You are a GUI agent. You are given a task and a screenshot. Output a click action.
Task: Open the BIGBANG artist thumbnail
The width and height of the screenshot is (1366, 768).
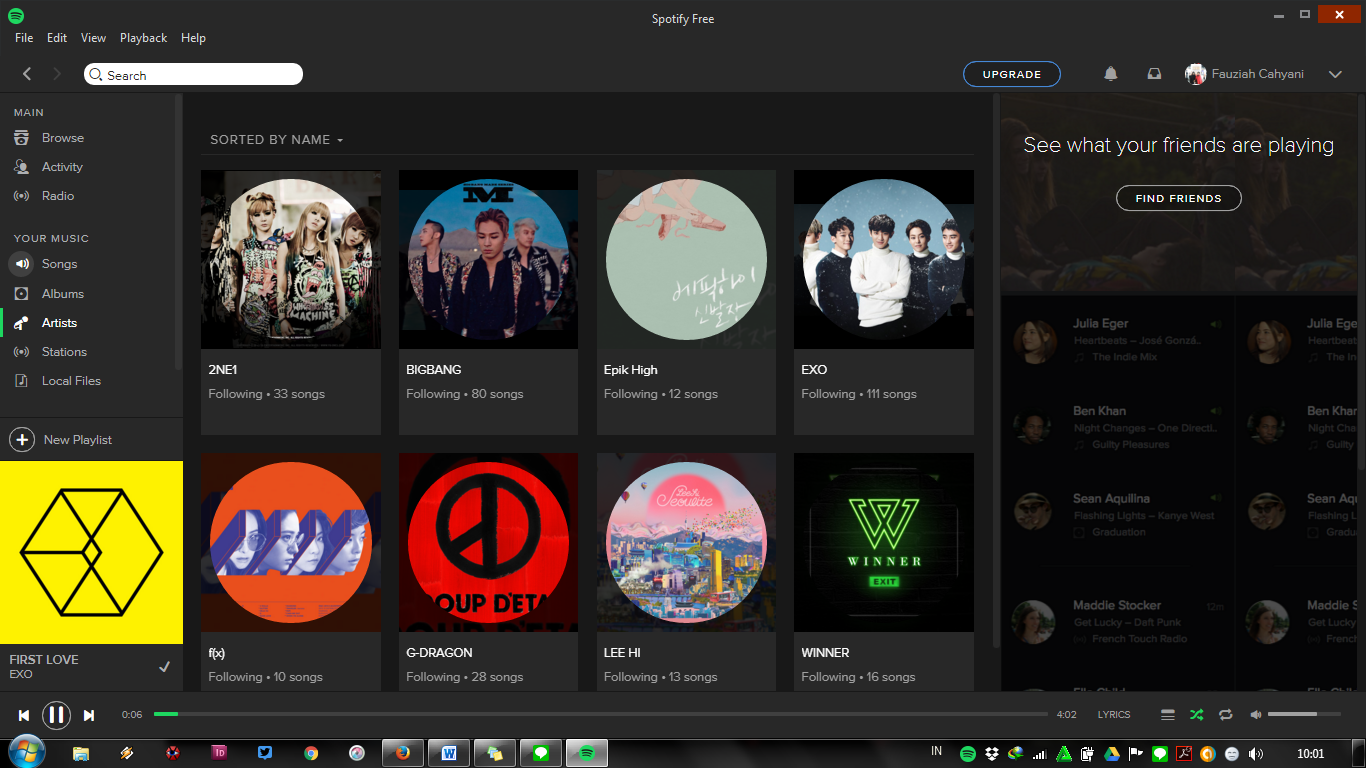[488, 259]
